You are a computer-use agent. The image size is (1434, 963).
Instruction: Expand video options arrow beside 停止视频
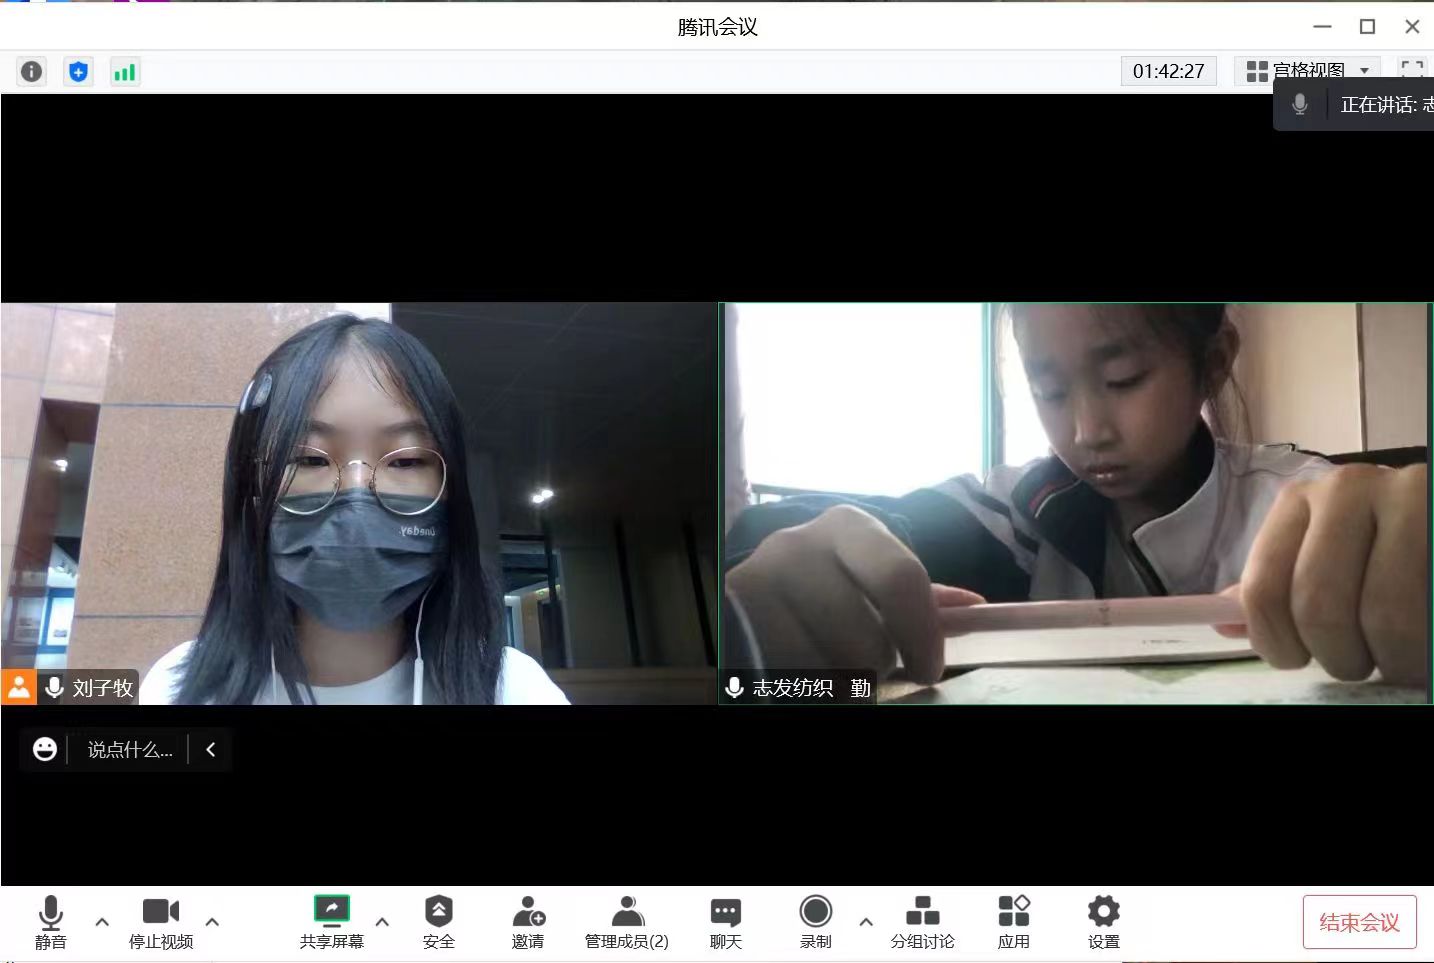point(212,922)
